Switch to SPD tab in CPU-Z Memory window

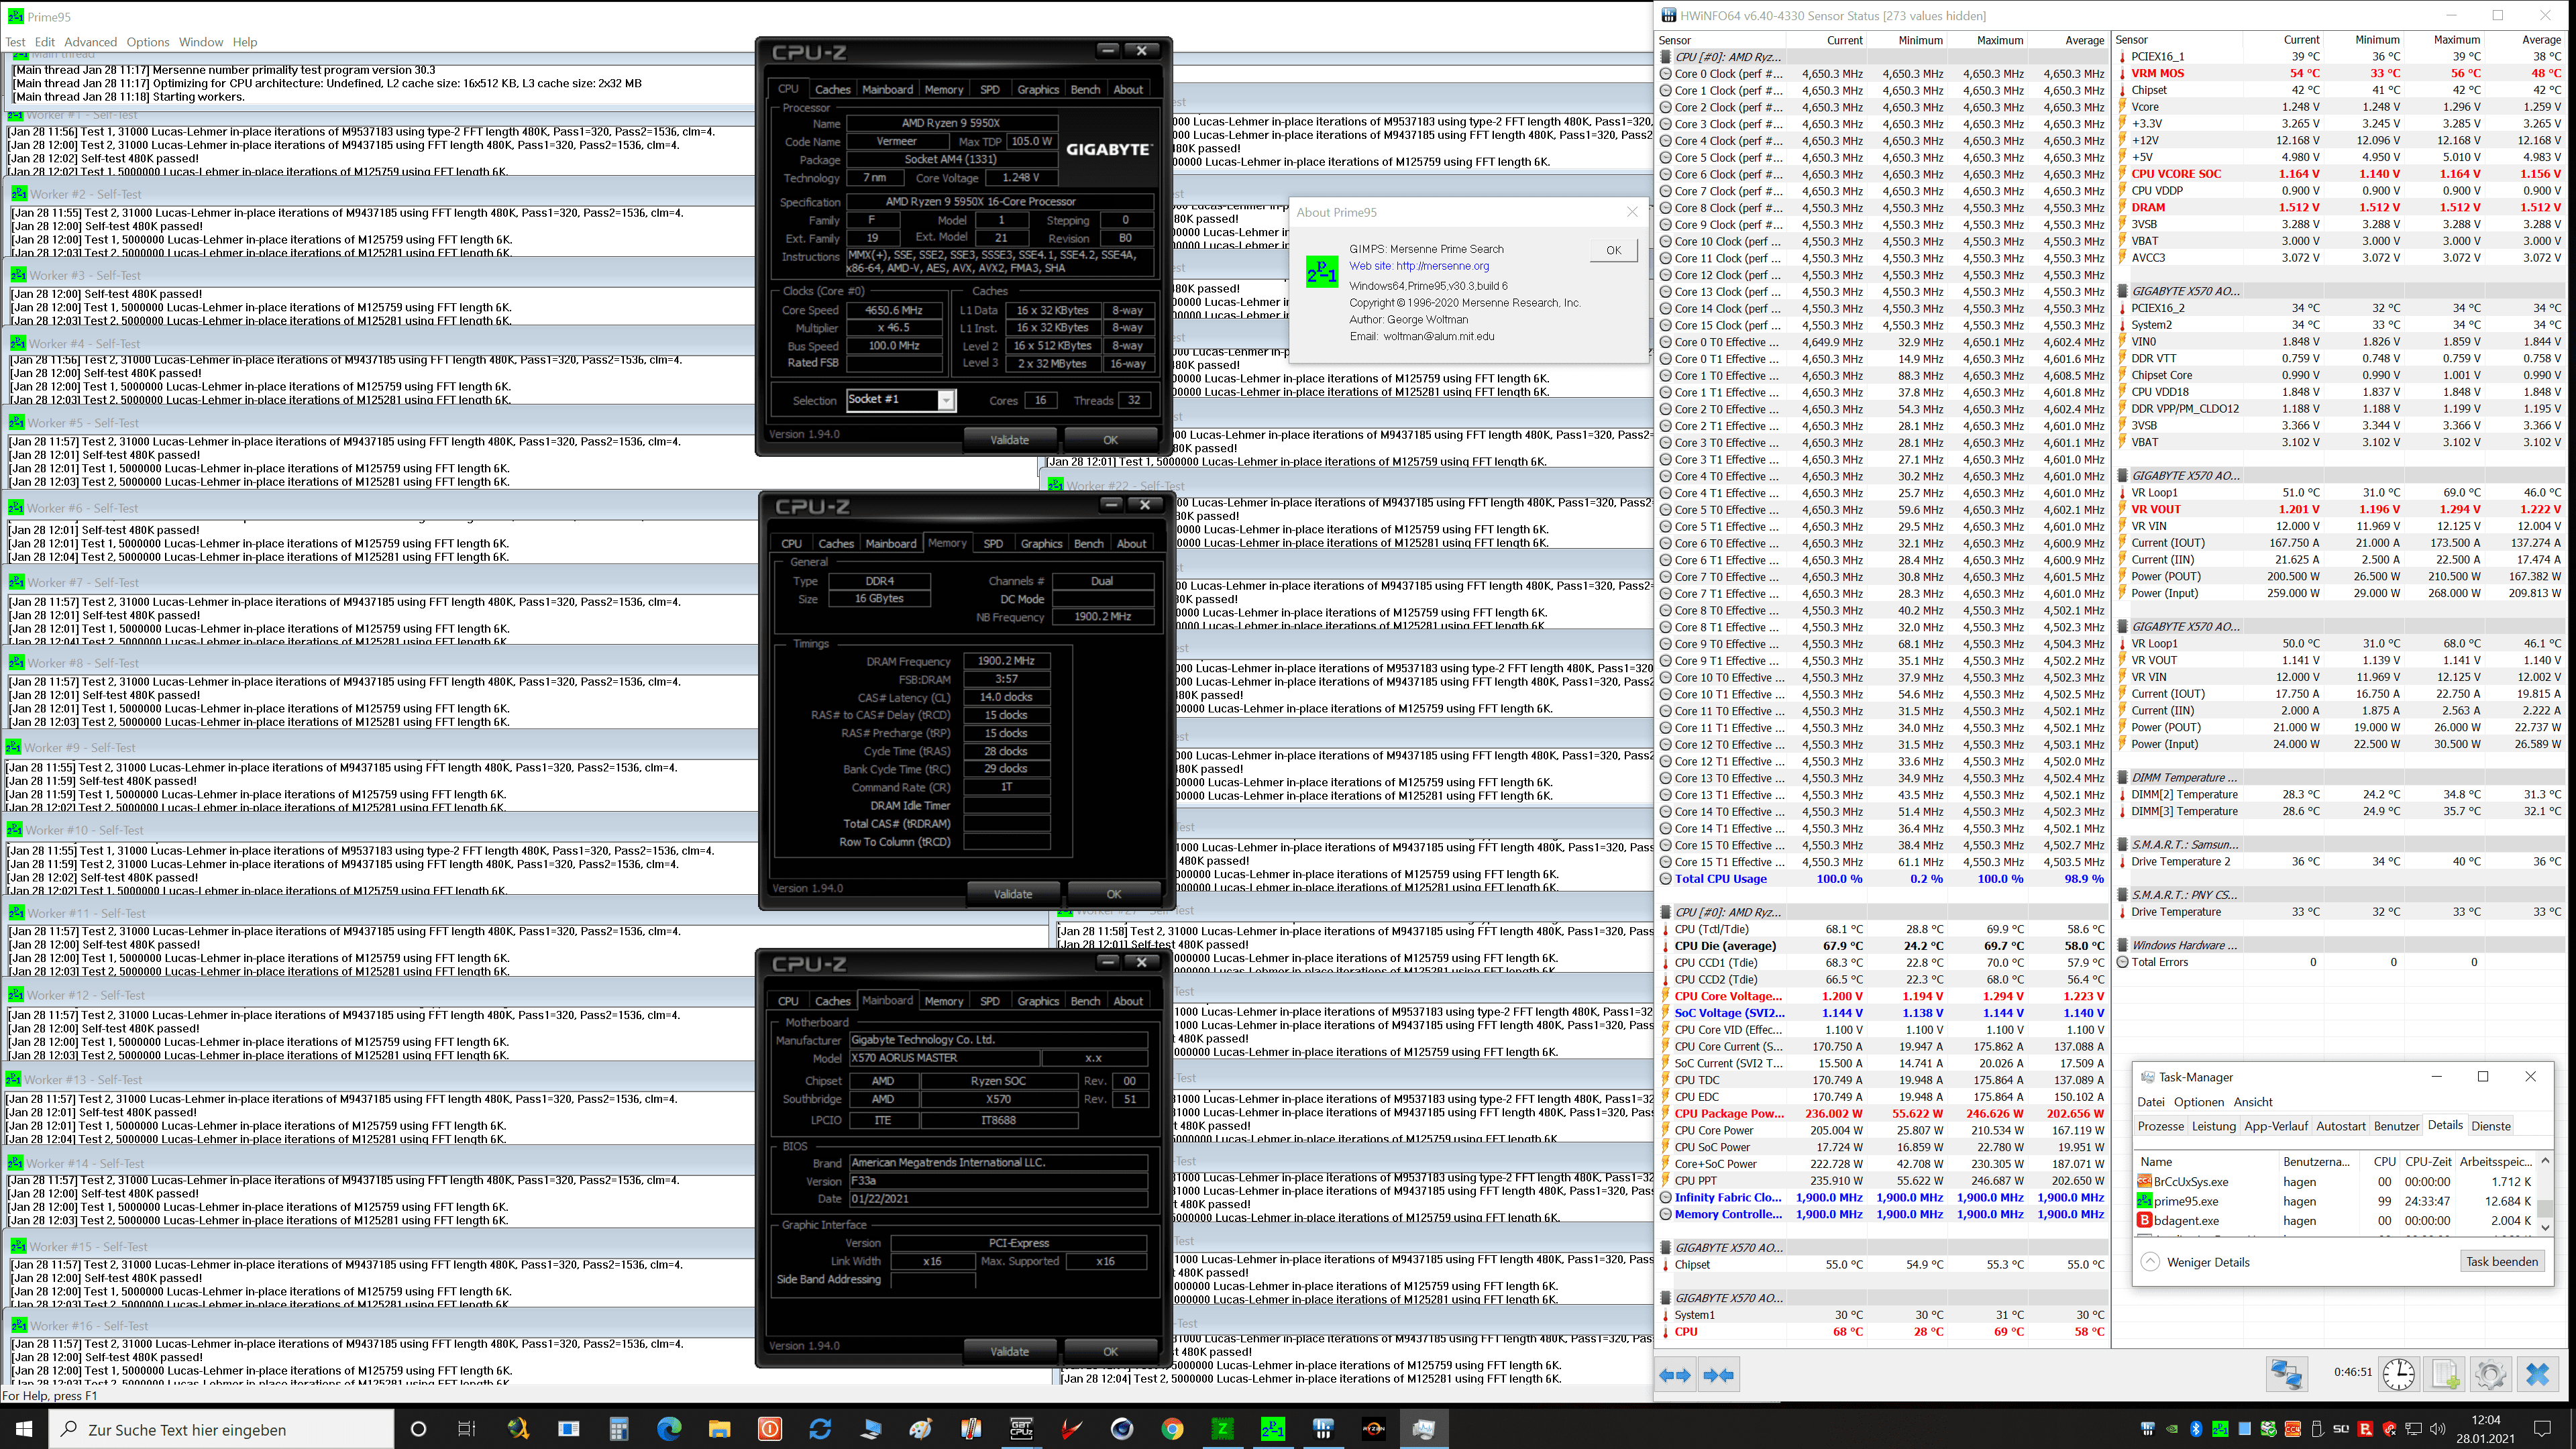point(993,543)
